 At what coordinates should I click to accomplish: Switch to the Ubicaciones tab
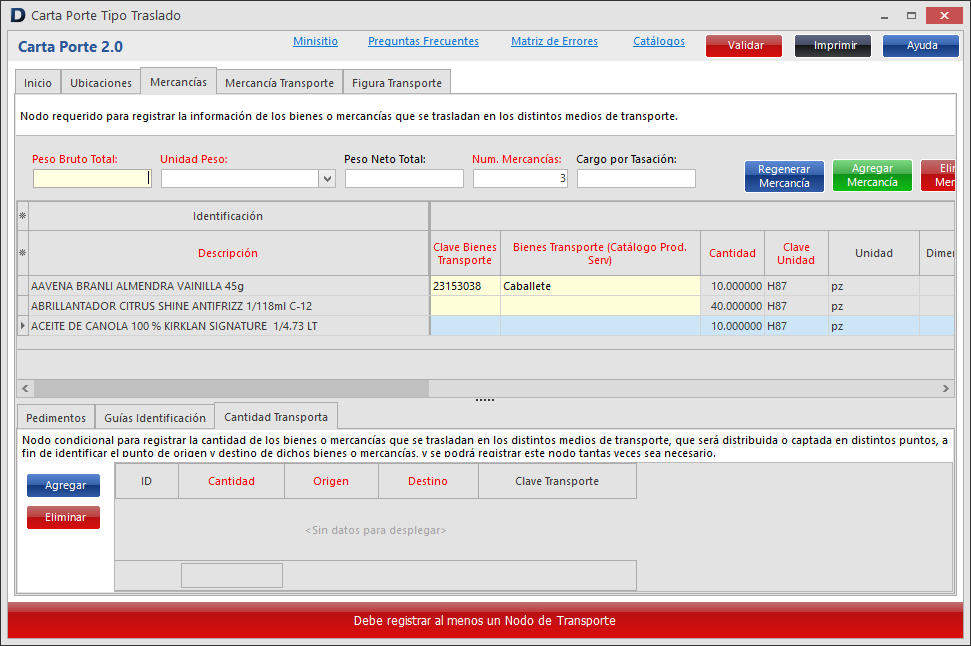coord(101,83)
